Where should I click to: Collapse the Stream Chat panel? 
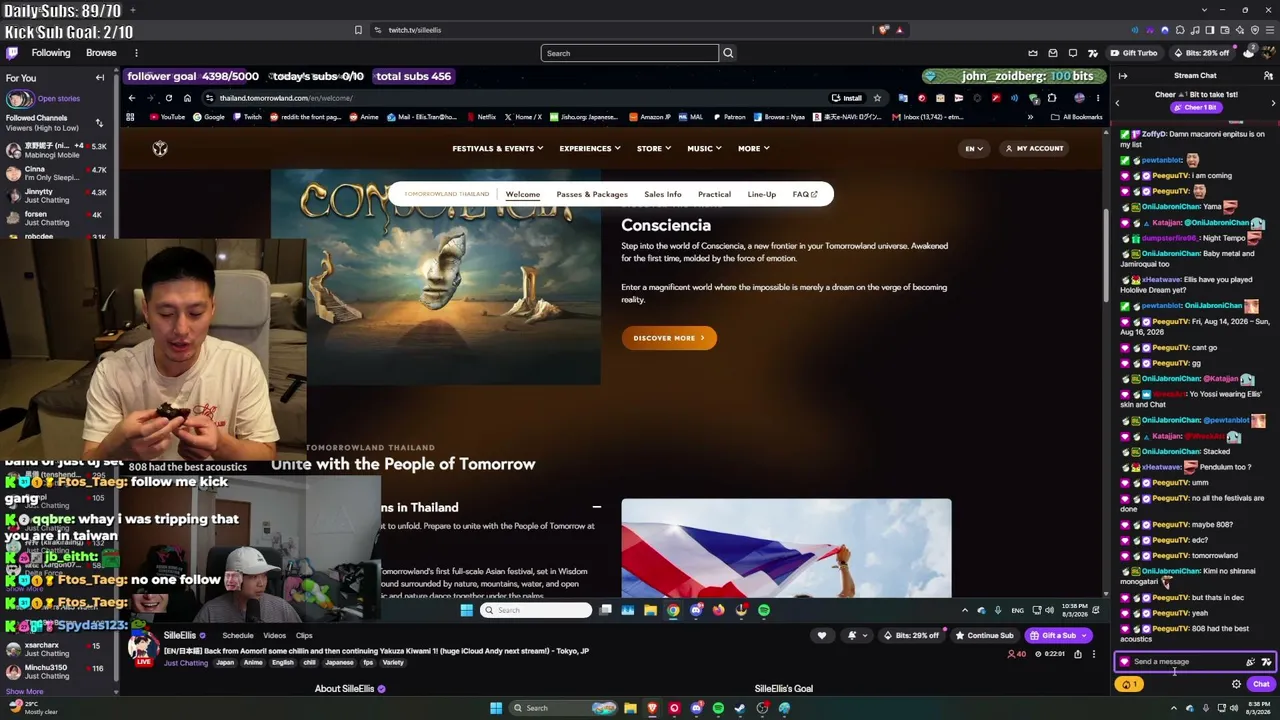[x=1123, y=76]
